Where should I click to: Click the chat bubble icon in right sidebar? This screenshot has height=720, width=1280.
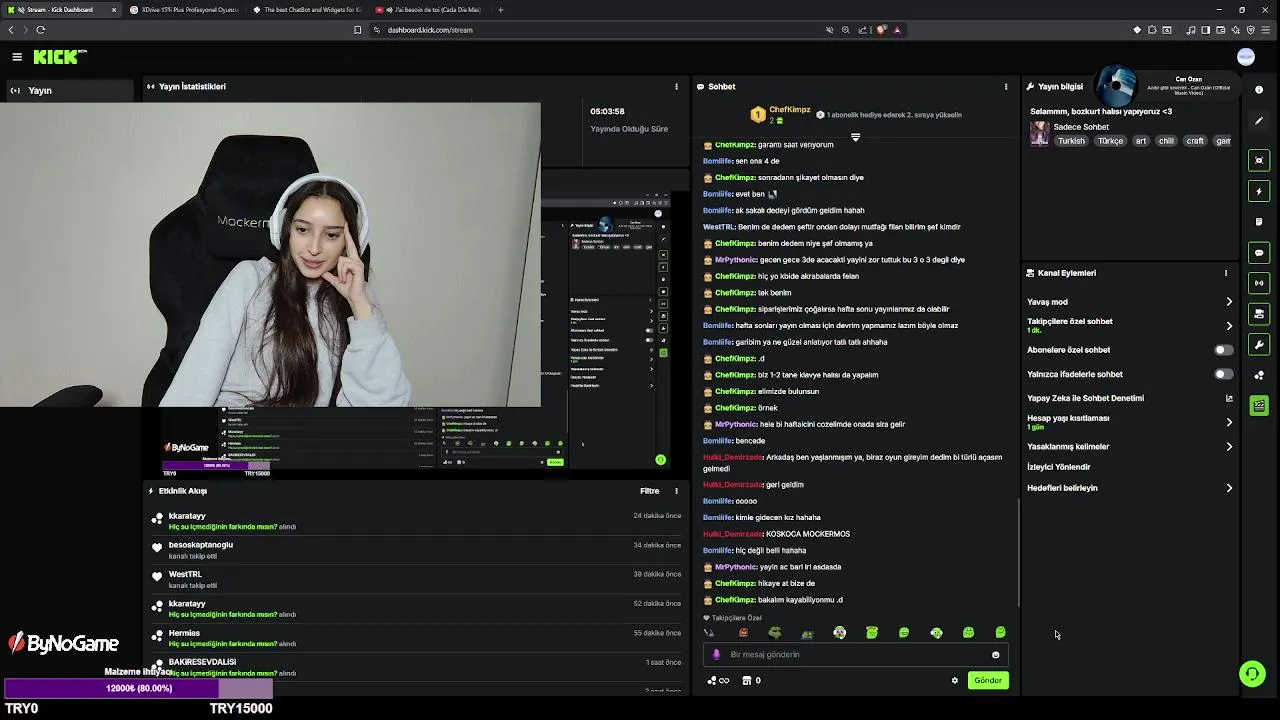tap(1259, 253)
